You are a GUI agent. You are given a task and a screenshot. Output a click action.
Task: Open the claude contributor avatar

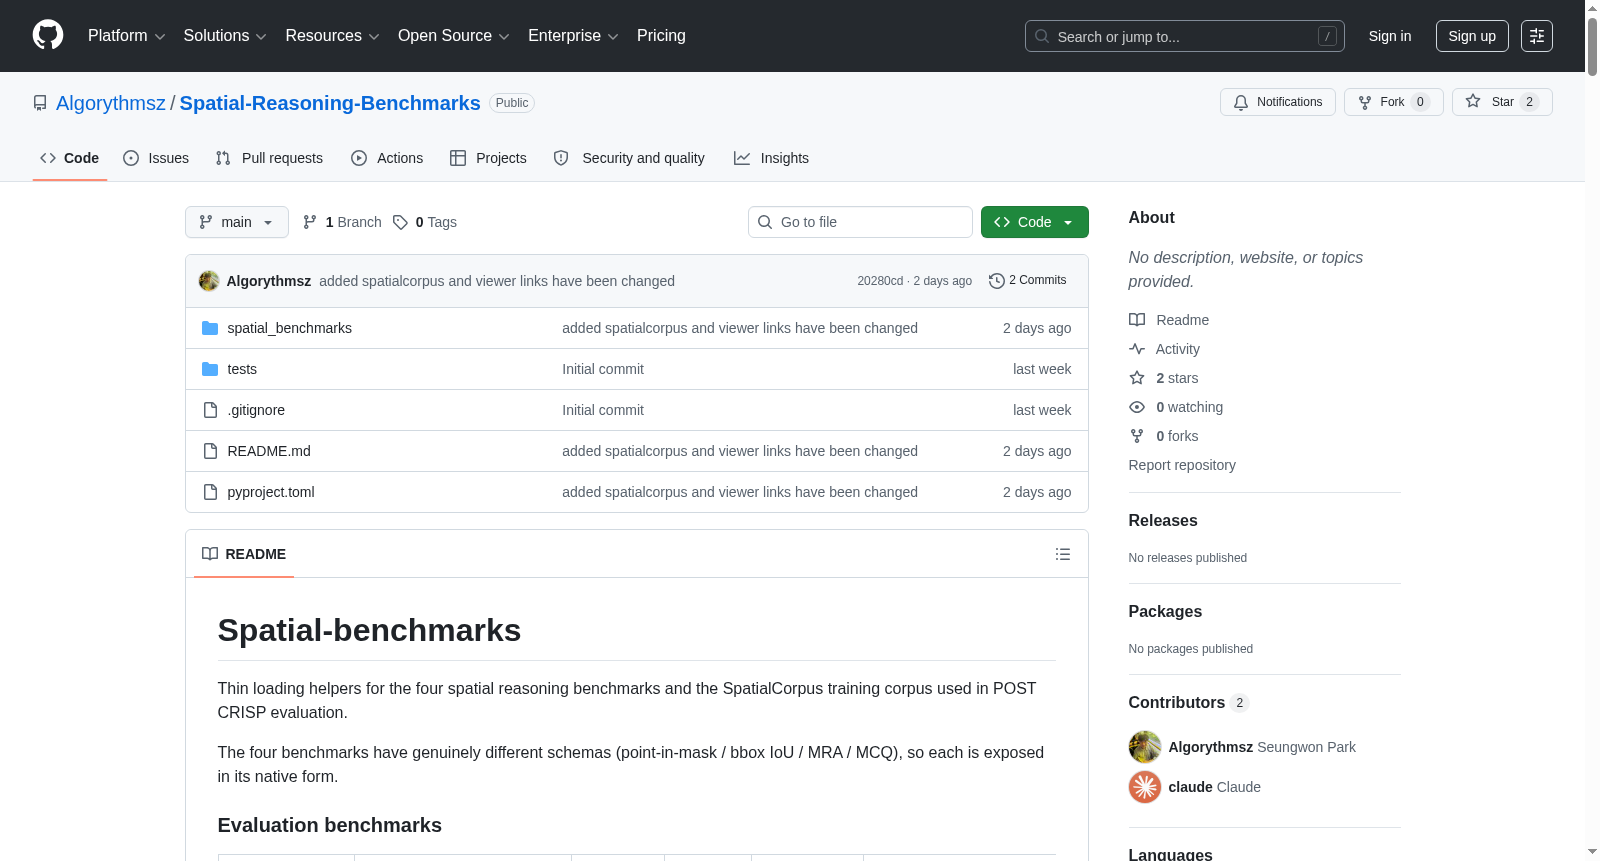point(1145,787)
